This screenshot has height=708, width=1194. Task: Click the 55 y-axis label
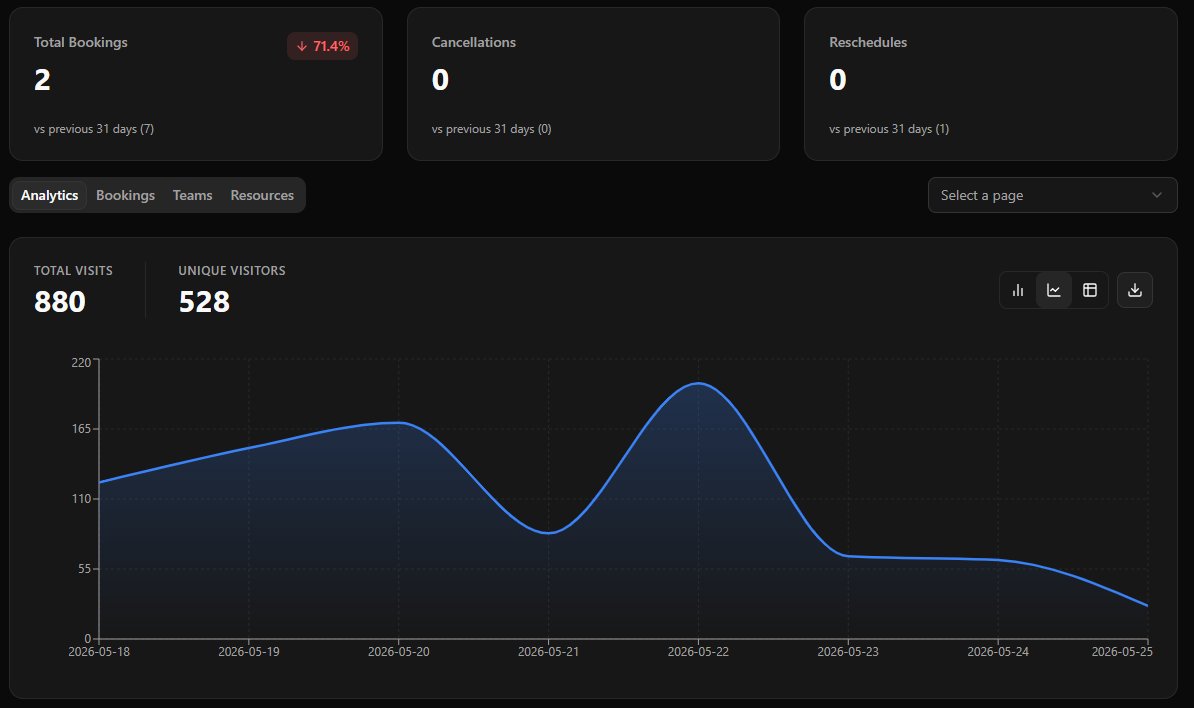click(84, 569)
